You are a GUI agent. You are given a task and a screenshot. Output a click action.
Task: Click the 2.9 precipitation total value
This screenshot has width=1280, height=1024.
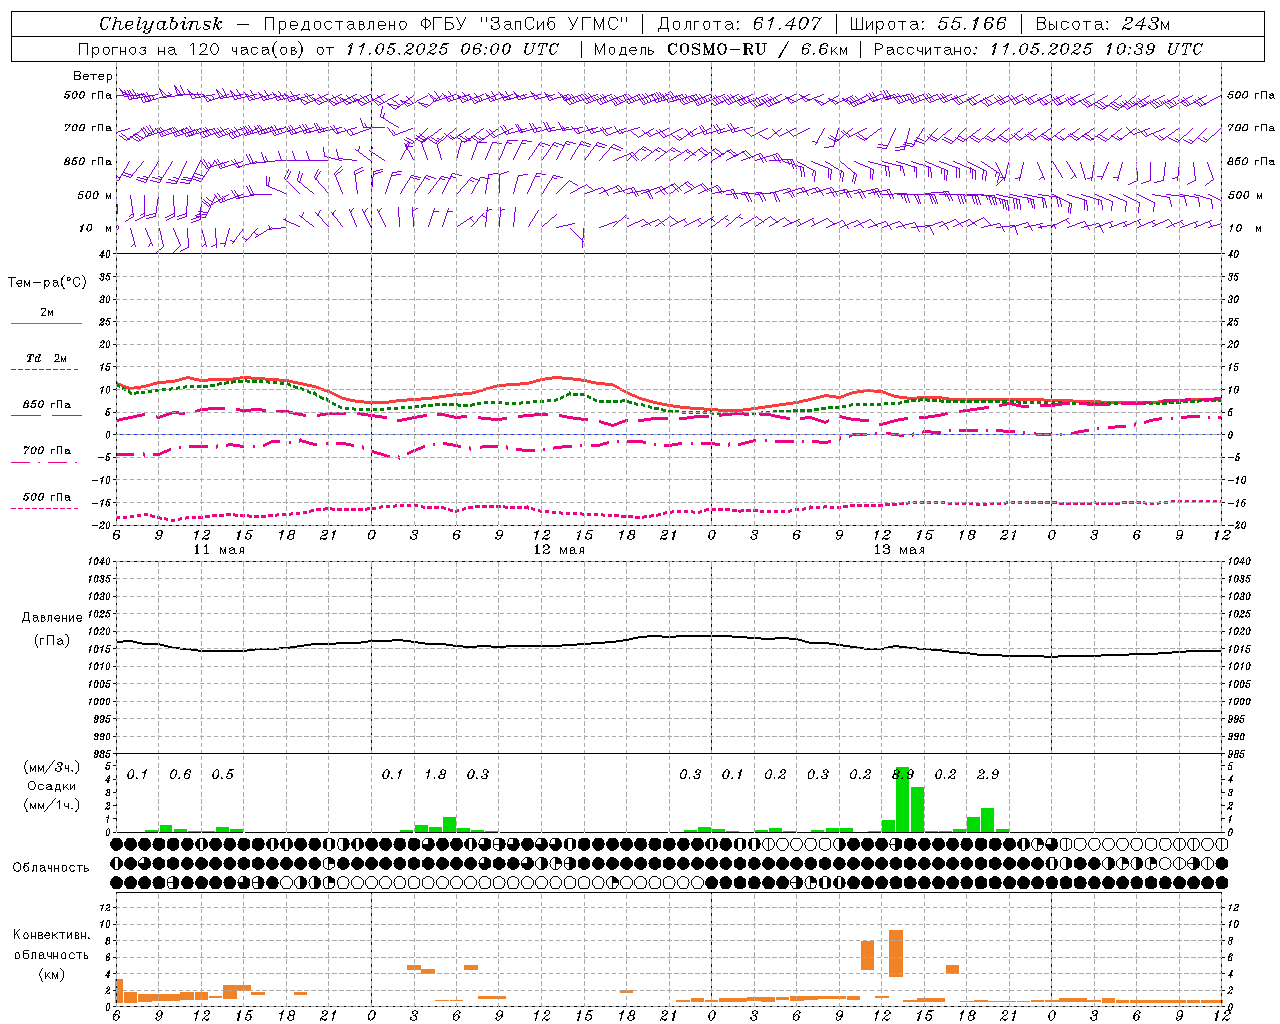click(988, 774)
